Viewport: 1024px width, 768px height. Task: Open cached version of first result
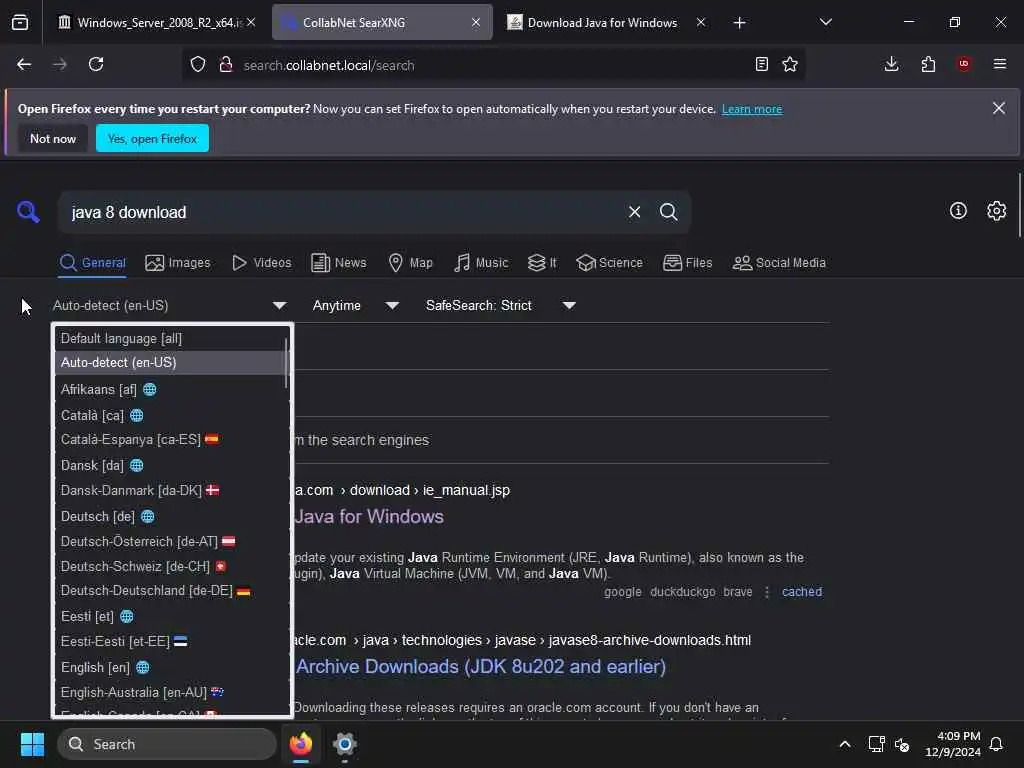click(x=802, y=592)
